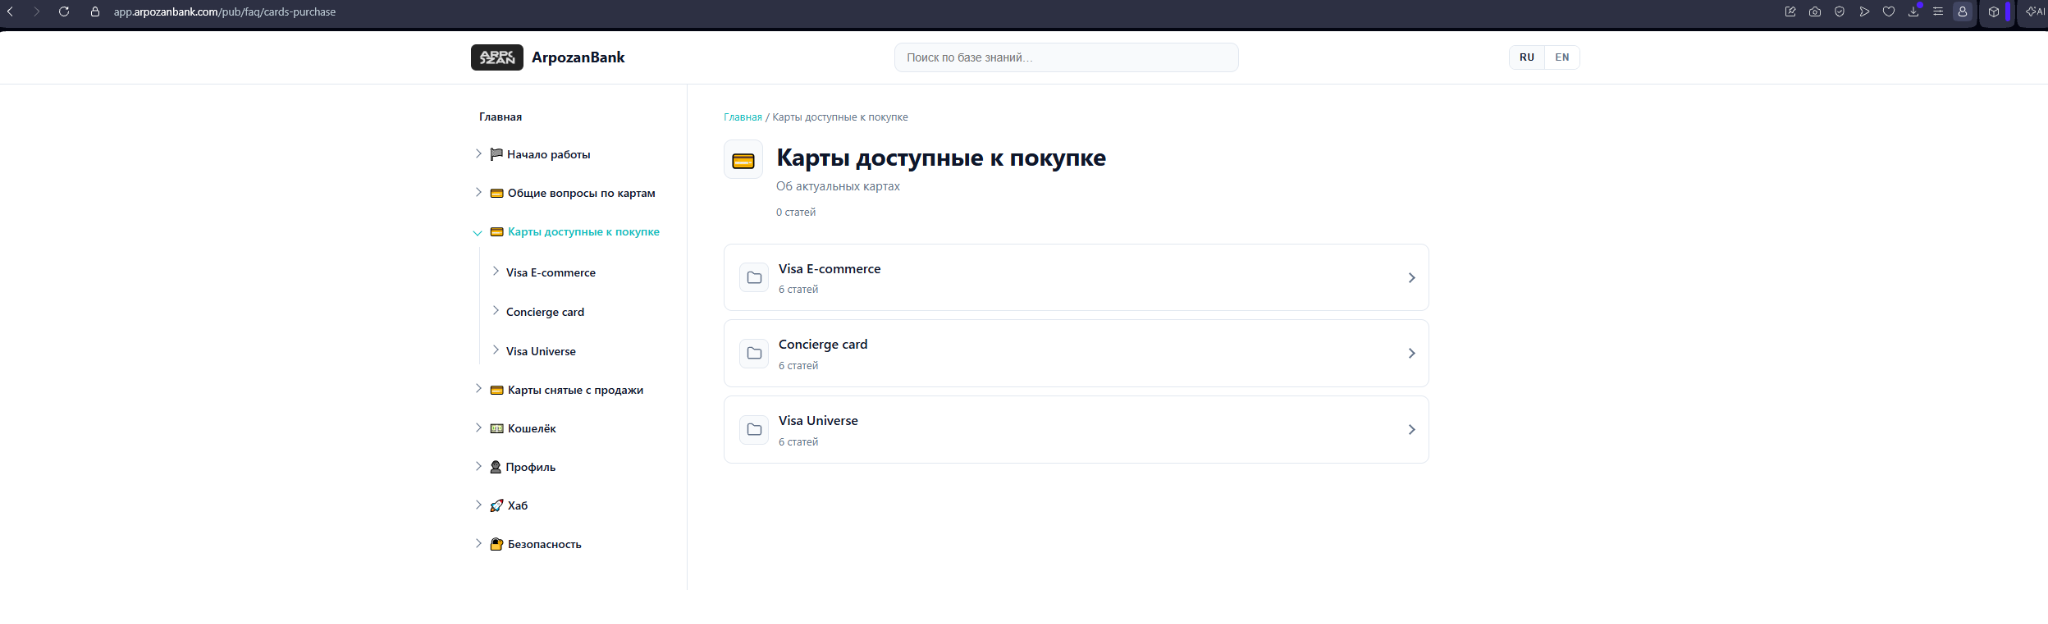Open Профиль sidebar item

click(531, 467)
